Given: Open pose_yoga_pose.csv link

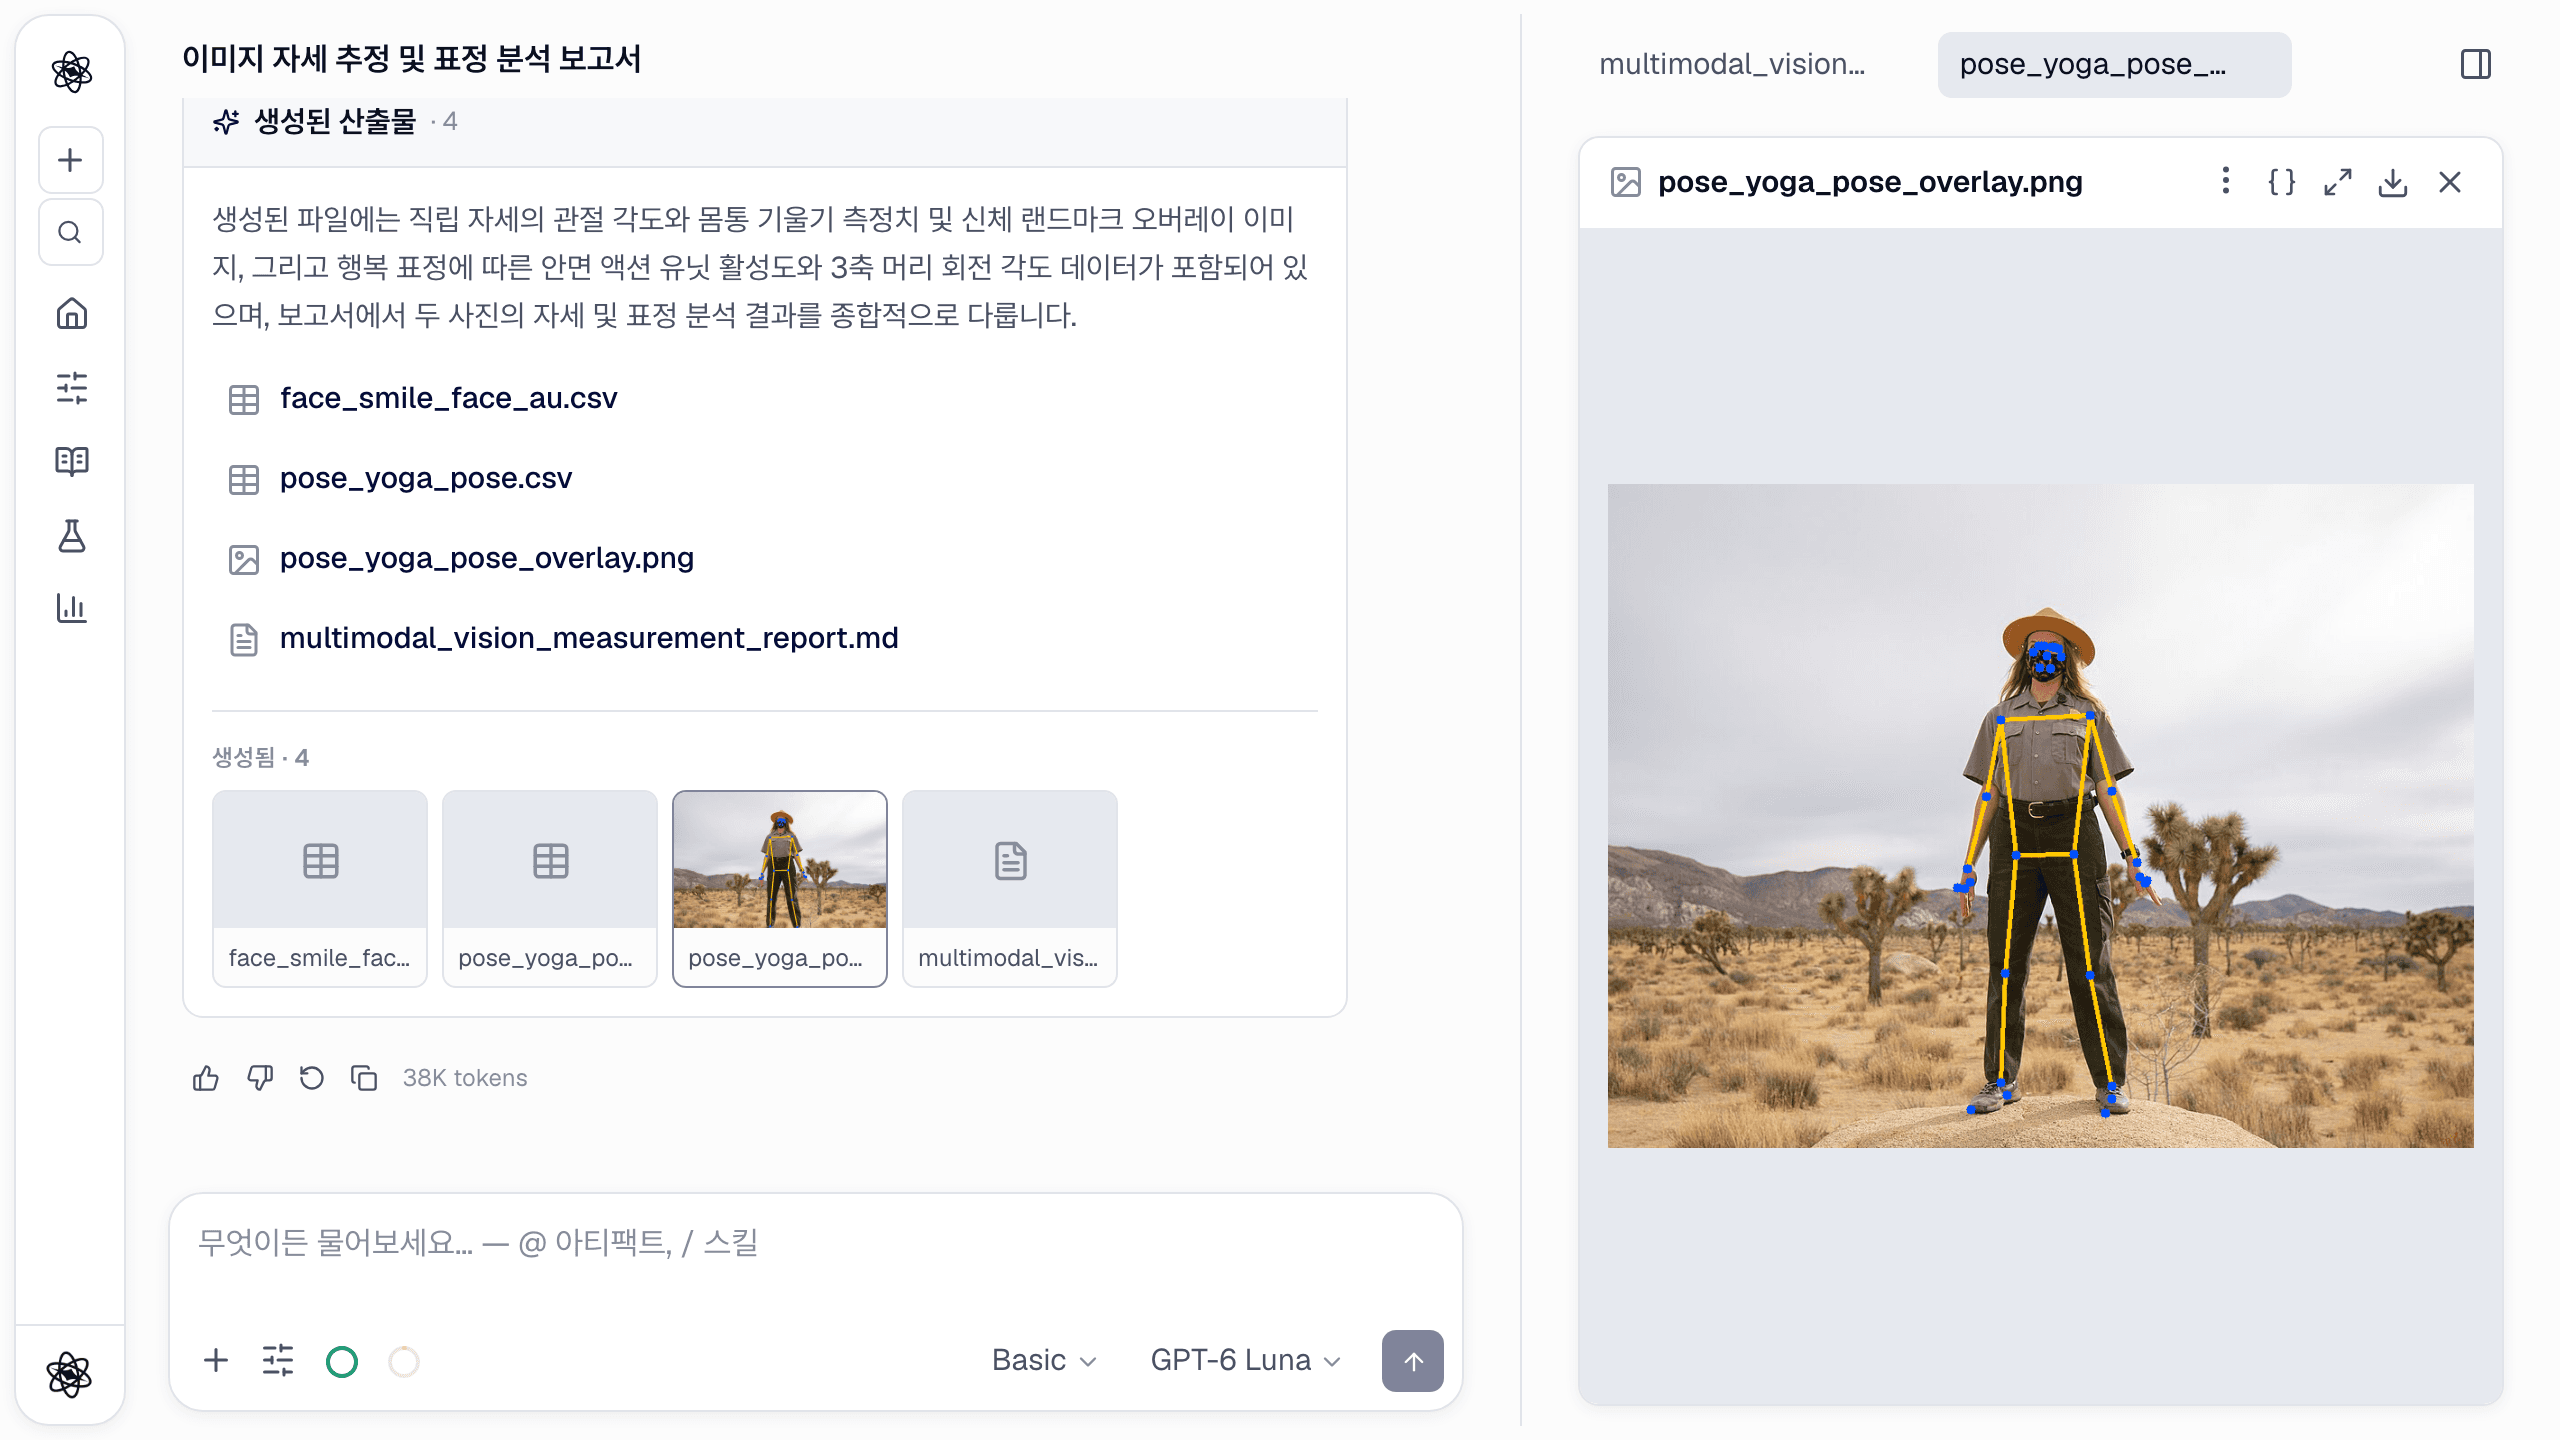Looking at the screenshot, I should tap(426, 478).
